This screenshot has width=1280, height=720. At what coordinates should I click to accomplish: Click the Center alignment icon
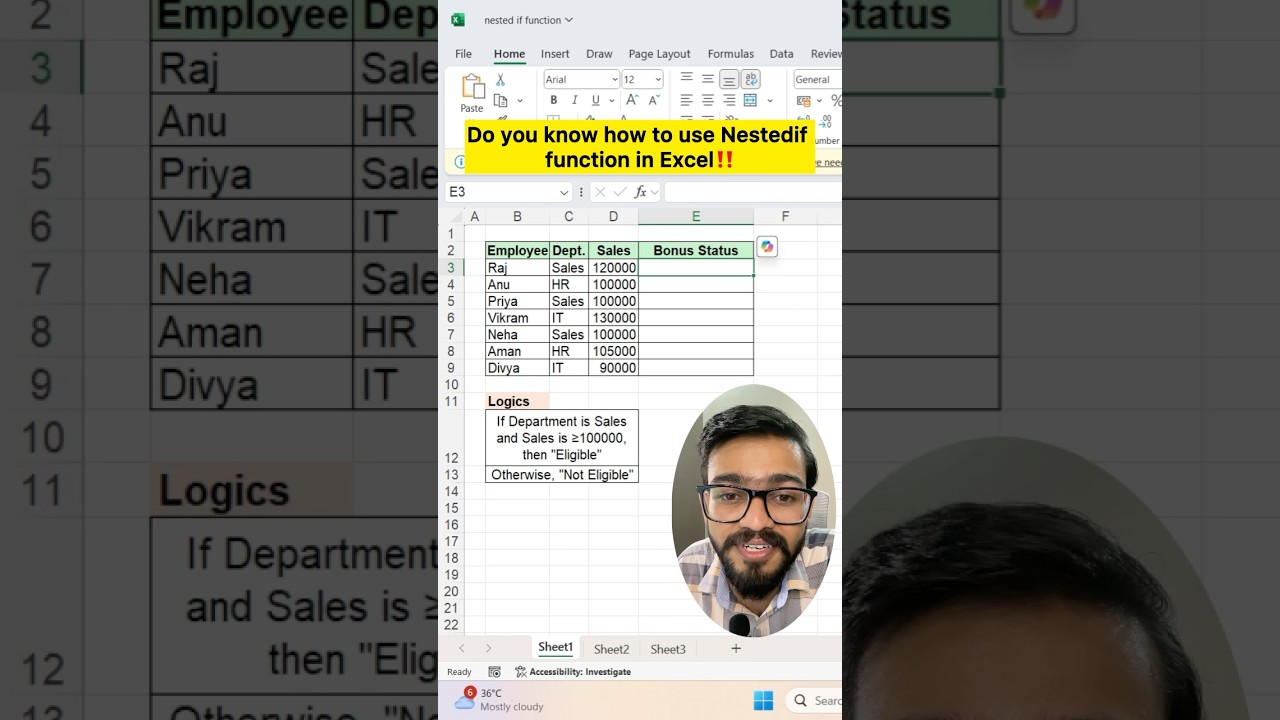click(707, 100)
